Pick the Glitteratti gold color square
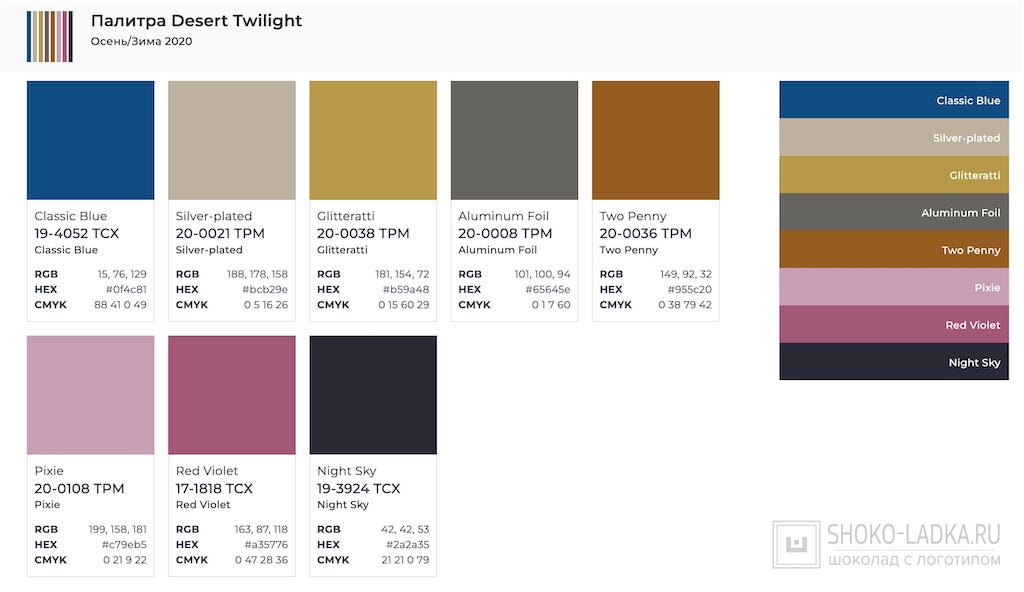Image resolution: width=1024 pixels, height=592 pixels. point(373,140)
